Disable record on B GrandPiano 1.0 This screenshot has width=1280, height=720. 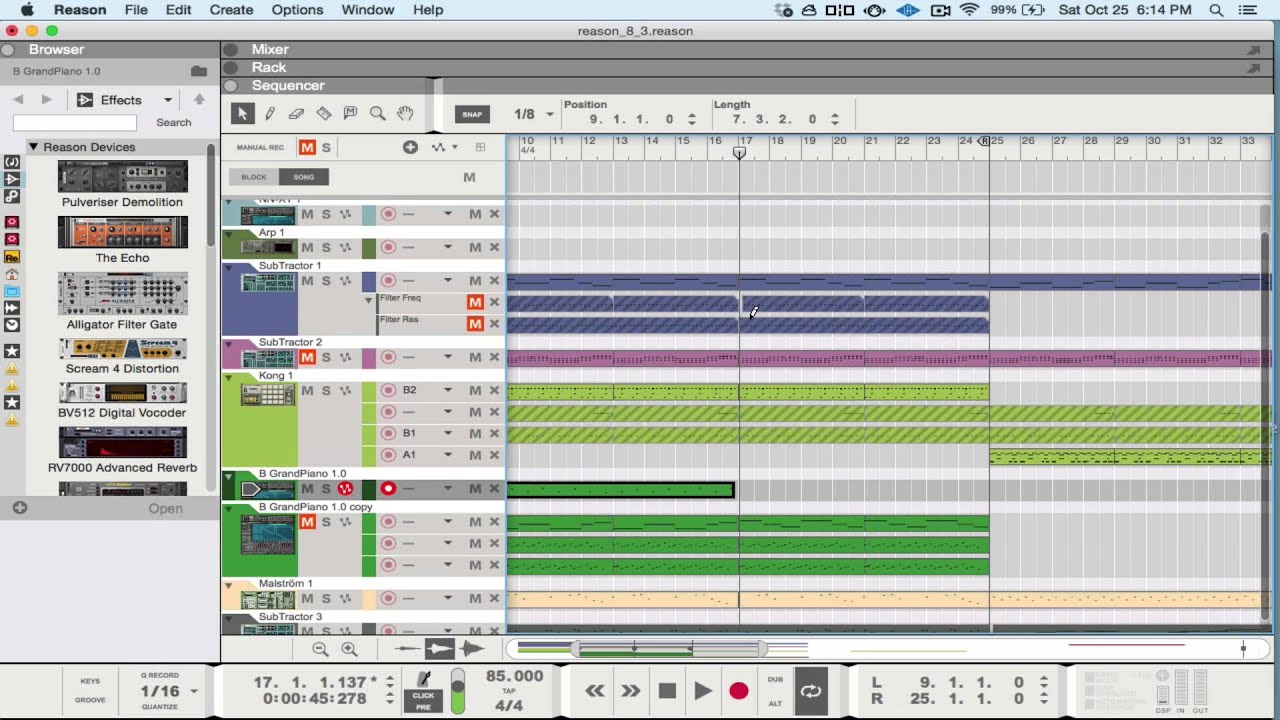coord(388,489)
